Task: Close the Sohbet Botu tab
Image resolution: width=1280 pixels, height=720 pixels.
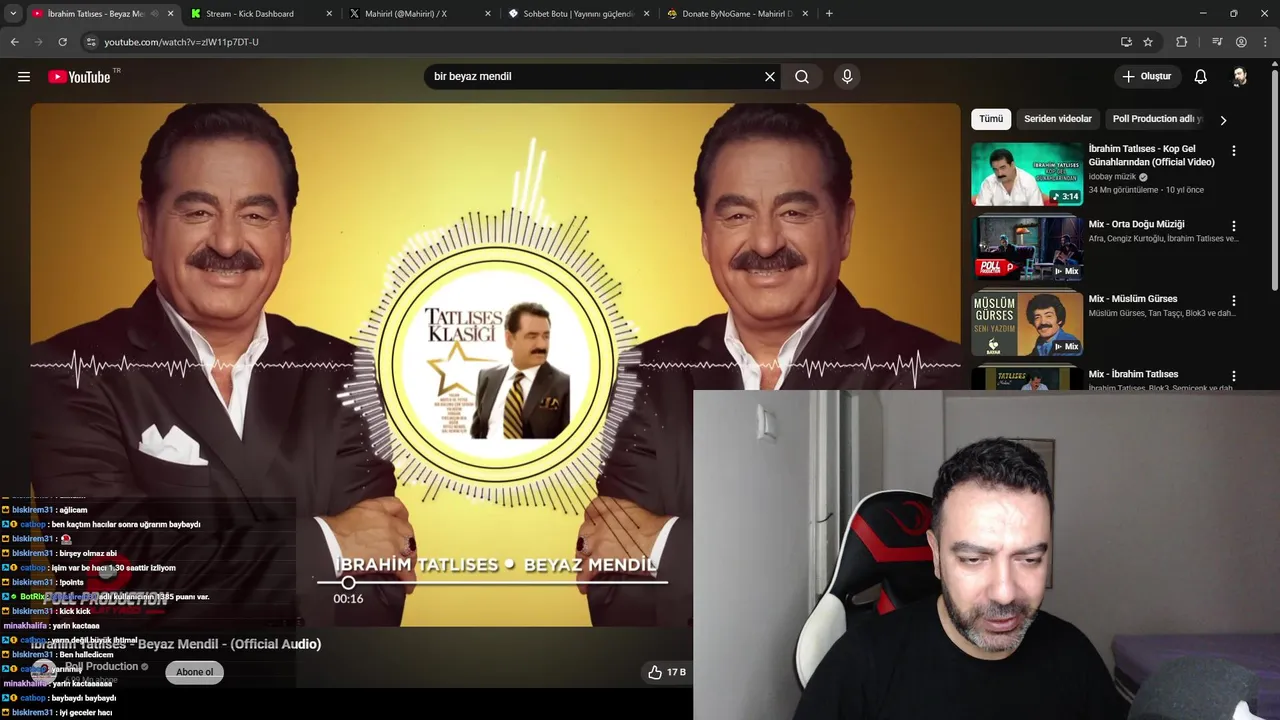Action: [647, 14]
